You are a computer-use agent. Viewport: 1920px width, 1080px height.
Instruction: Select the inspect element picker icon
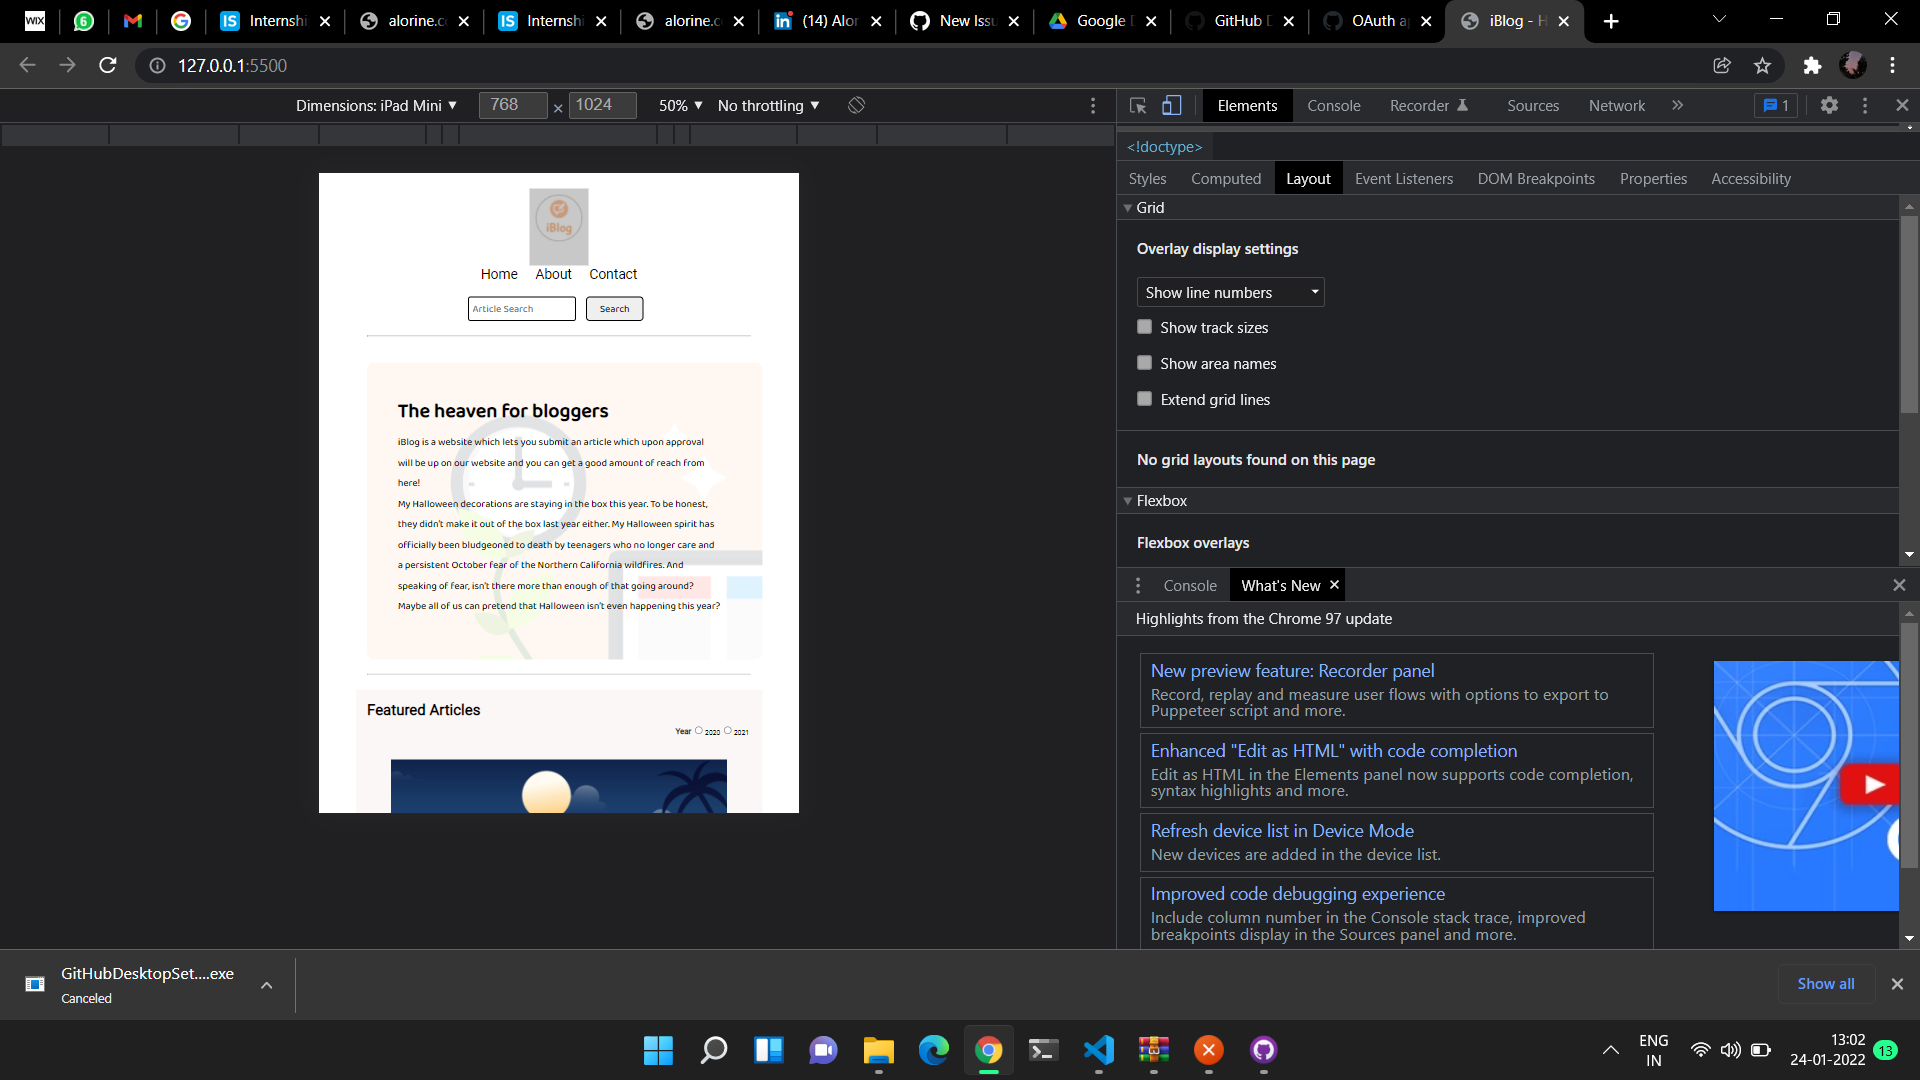[1136, 105]
